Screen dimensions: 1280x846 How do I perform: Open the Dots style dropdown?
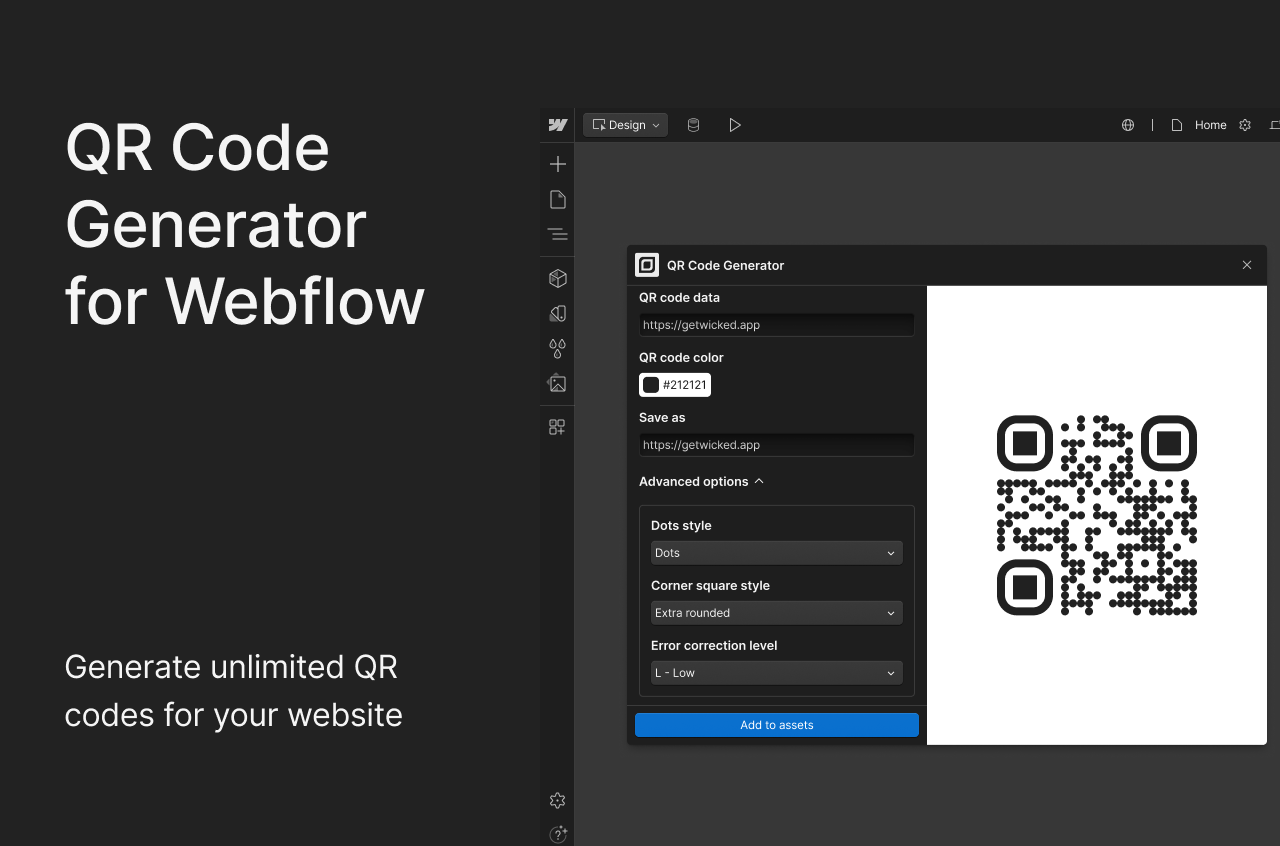tap(776, 552)
